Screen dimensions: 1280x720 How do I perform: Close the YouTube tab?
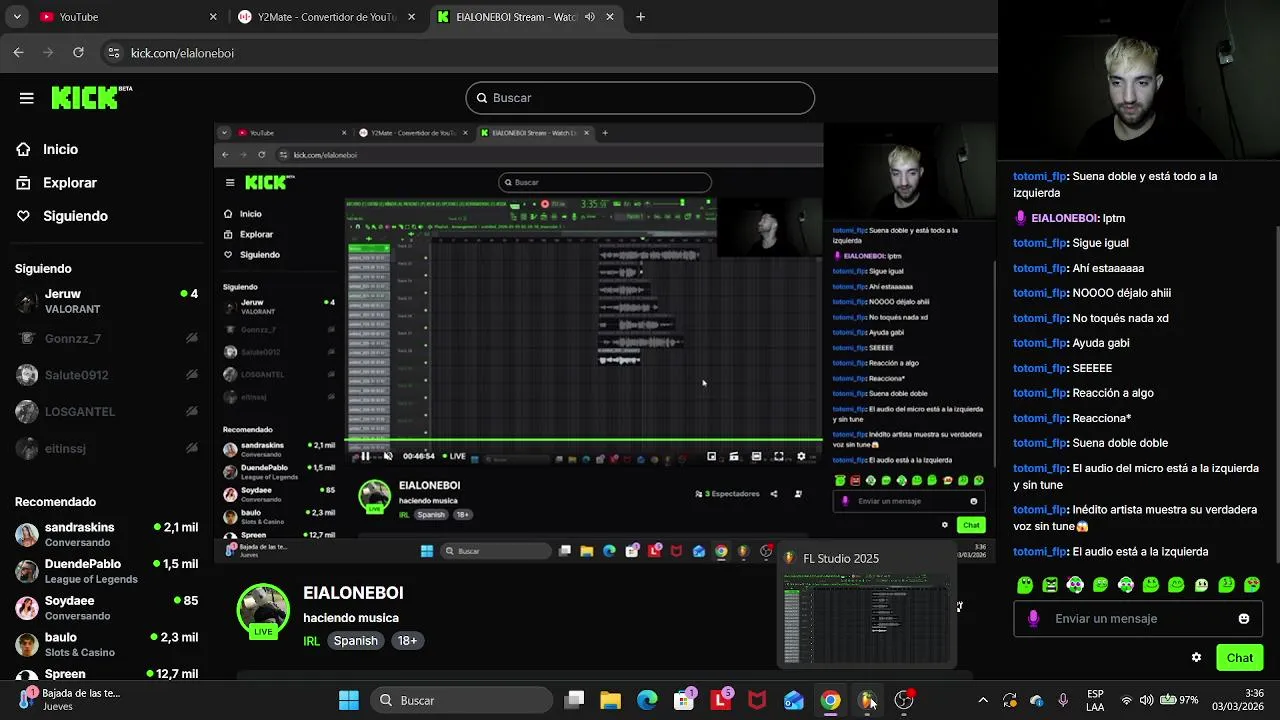coord(213,17)
